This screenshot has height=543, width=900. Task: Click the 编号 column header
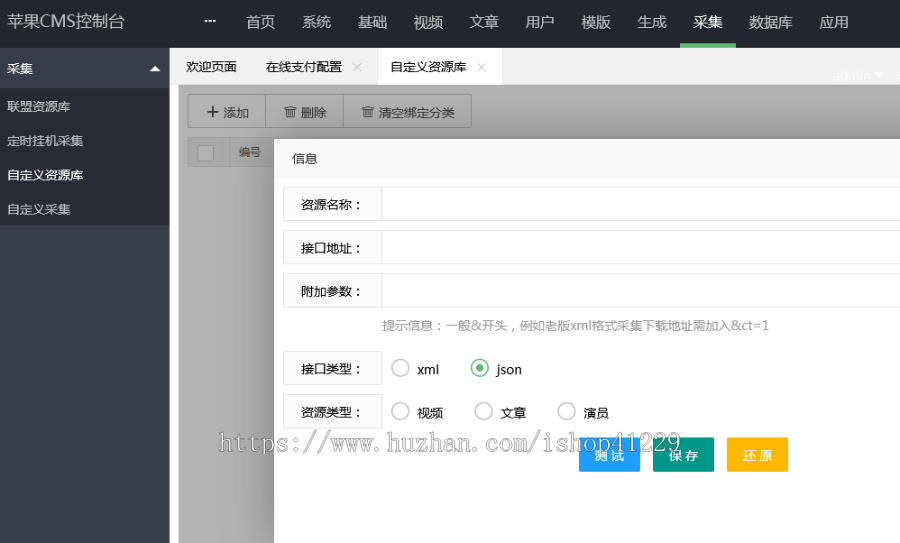pos(250,152)
